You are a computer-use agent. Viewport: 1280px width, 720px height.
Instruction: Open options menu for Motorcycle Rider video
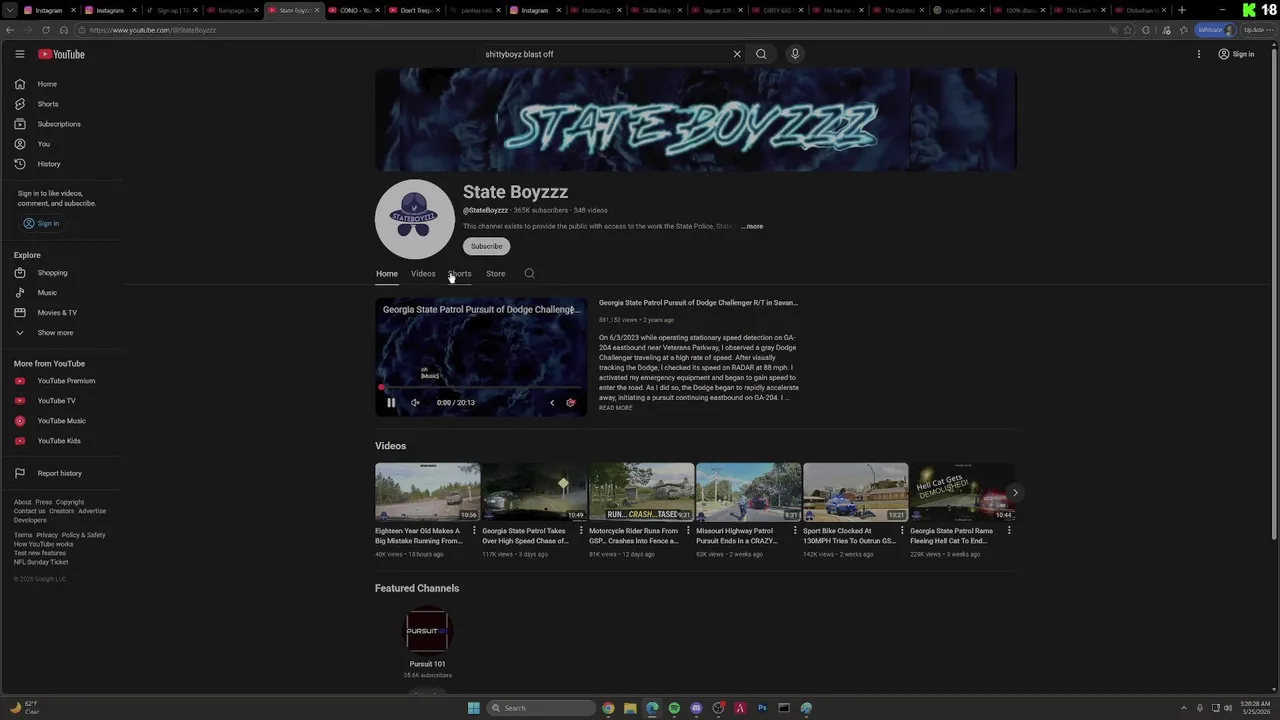click(x=688, y=531)
